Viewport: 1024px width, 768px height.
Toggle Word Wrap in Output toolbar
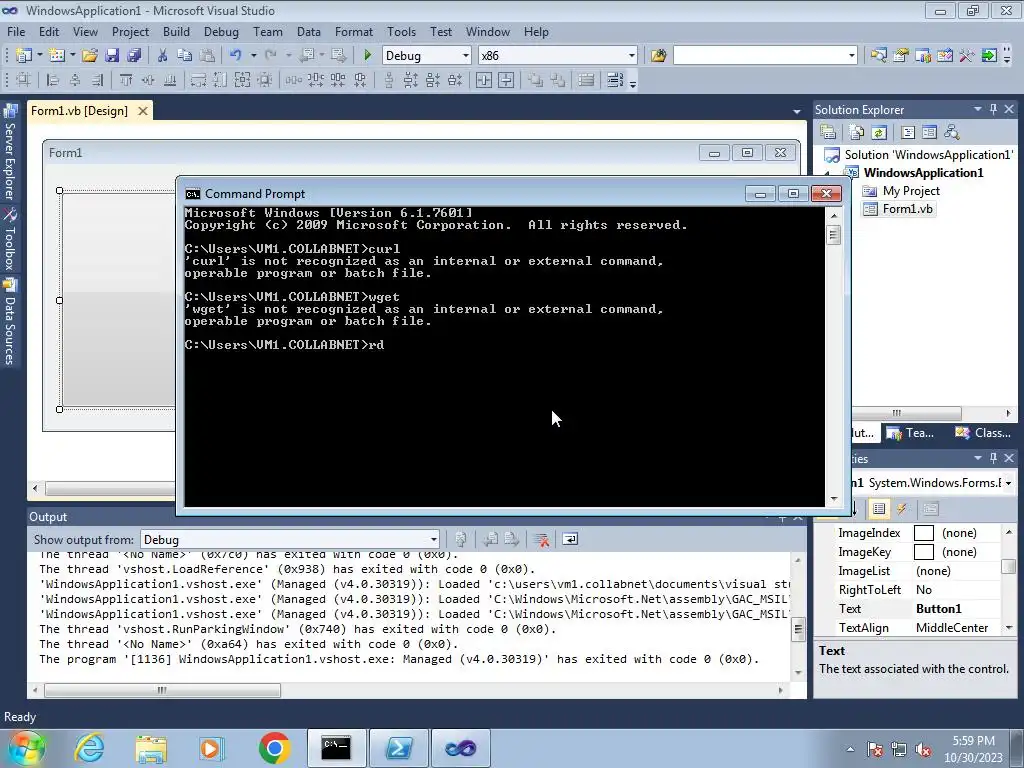click(569, 539)
